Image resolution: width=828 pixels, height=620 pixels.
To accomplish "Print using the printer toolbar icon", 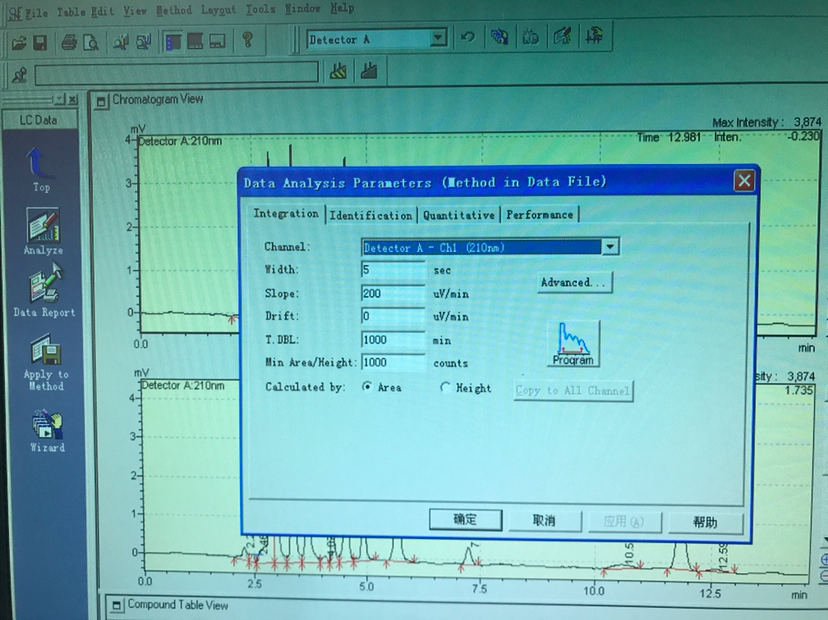I will coord(69,42).
